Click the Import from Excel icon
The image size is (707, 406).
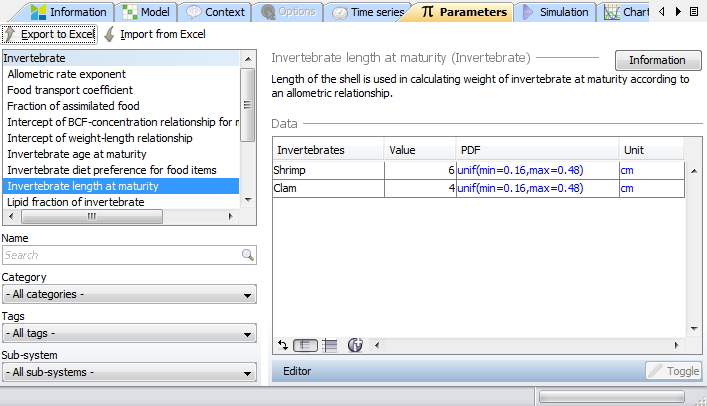tap(110, 34)
